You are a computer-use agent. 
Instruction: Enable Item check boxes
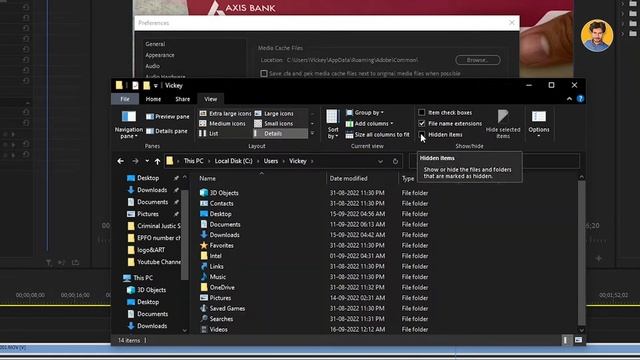point(422,113)
